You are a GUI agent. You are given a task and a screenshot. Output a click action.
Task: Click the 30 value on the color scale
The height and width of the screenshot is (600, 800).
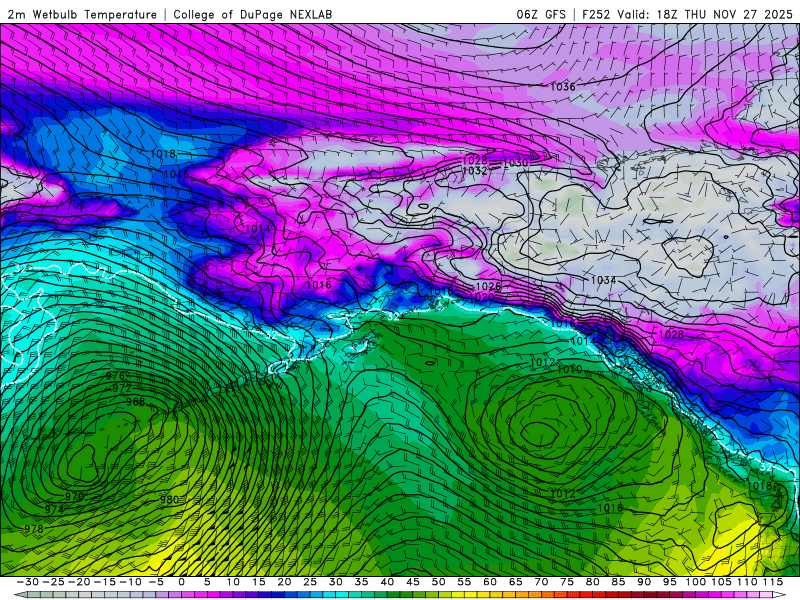pyautogui.click(x=336, y=582)
